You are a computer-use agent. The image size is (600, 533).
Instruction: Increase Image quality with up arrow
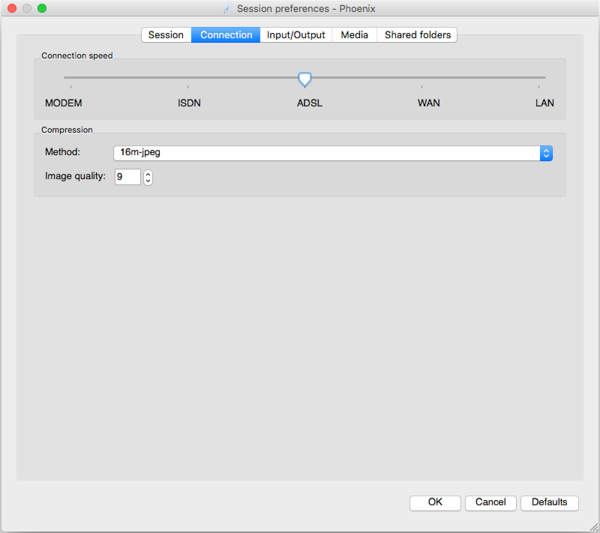coord(148,173)
